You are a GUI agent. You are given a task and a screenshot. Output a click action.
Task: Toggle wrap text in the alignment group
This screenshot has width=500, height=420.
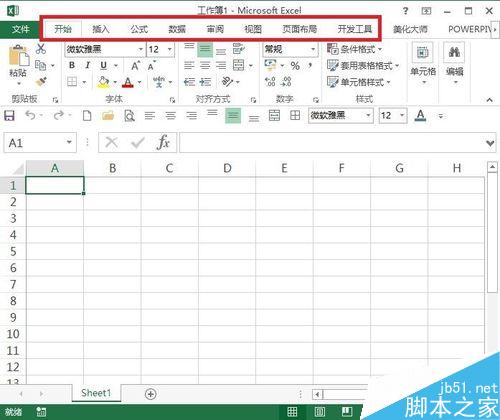click(x=239, y=49)
